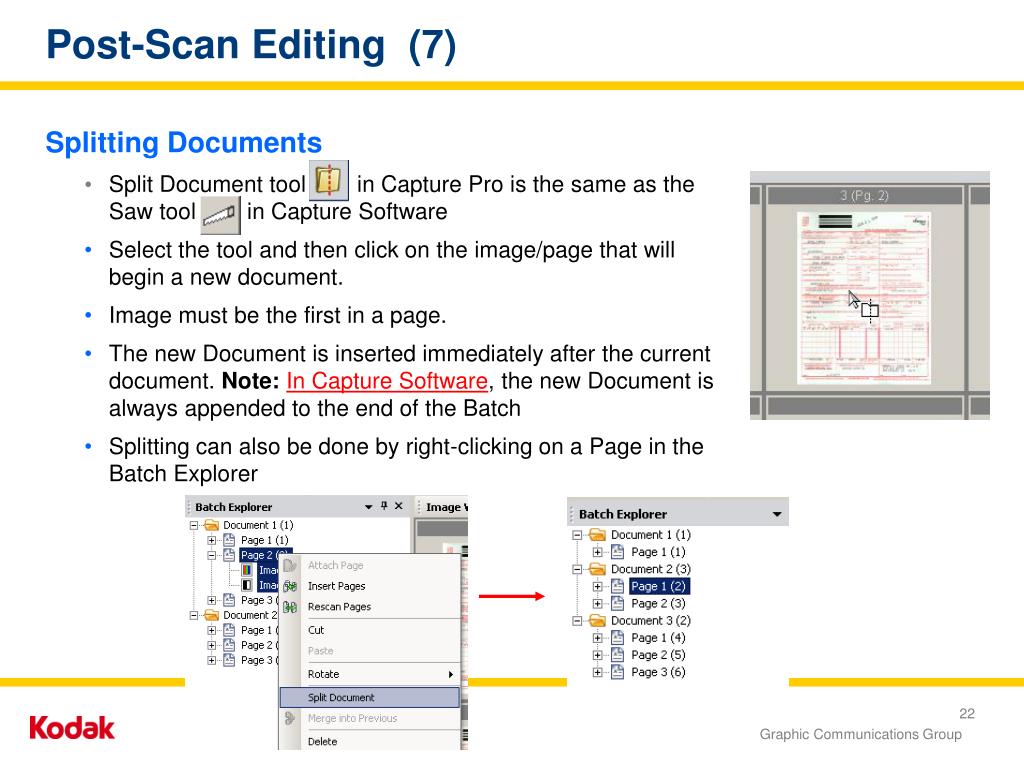This screenshot has height=768, width=1024.
Task: Click the page icon beside Page 3 (6)
Action: tap(617, 671)
